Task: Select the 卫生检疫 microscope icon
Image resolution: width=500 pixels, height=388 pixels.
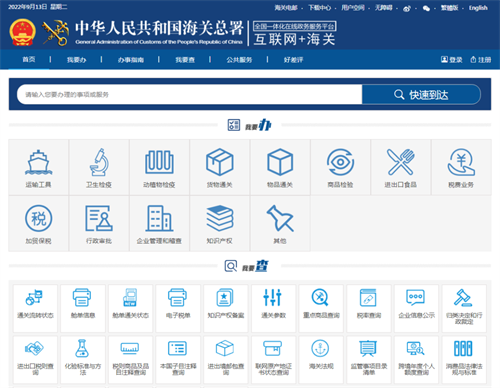Action: (99, 162)
